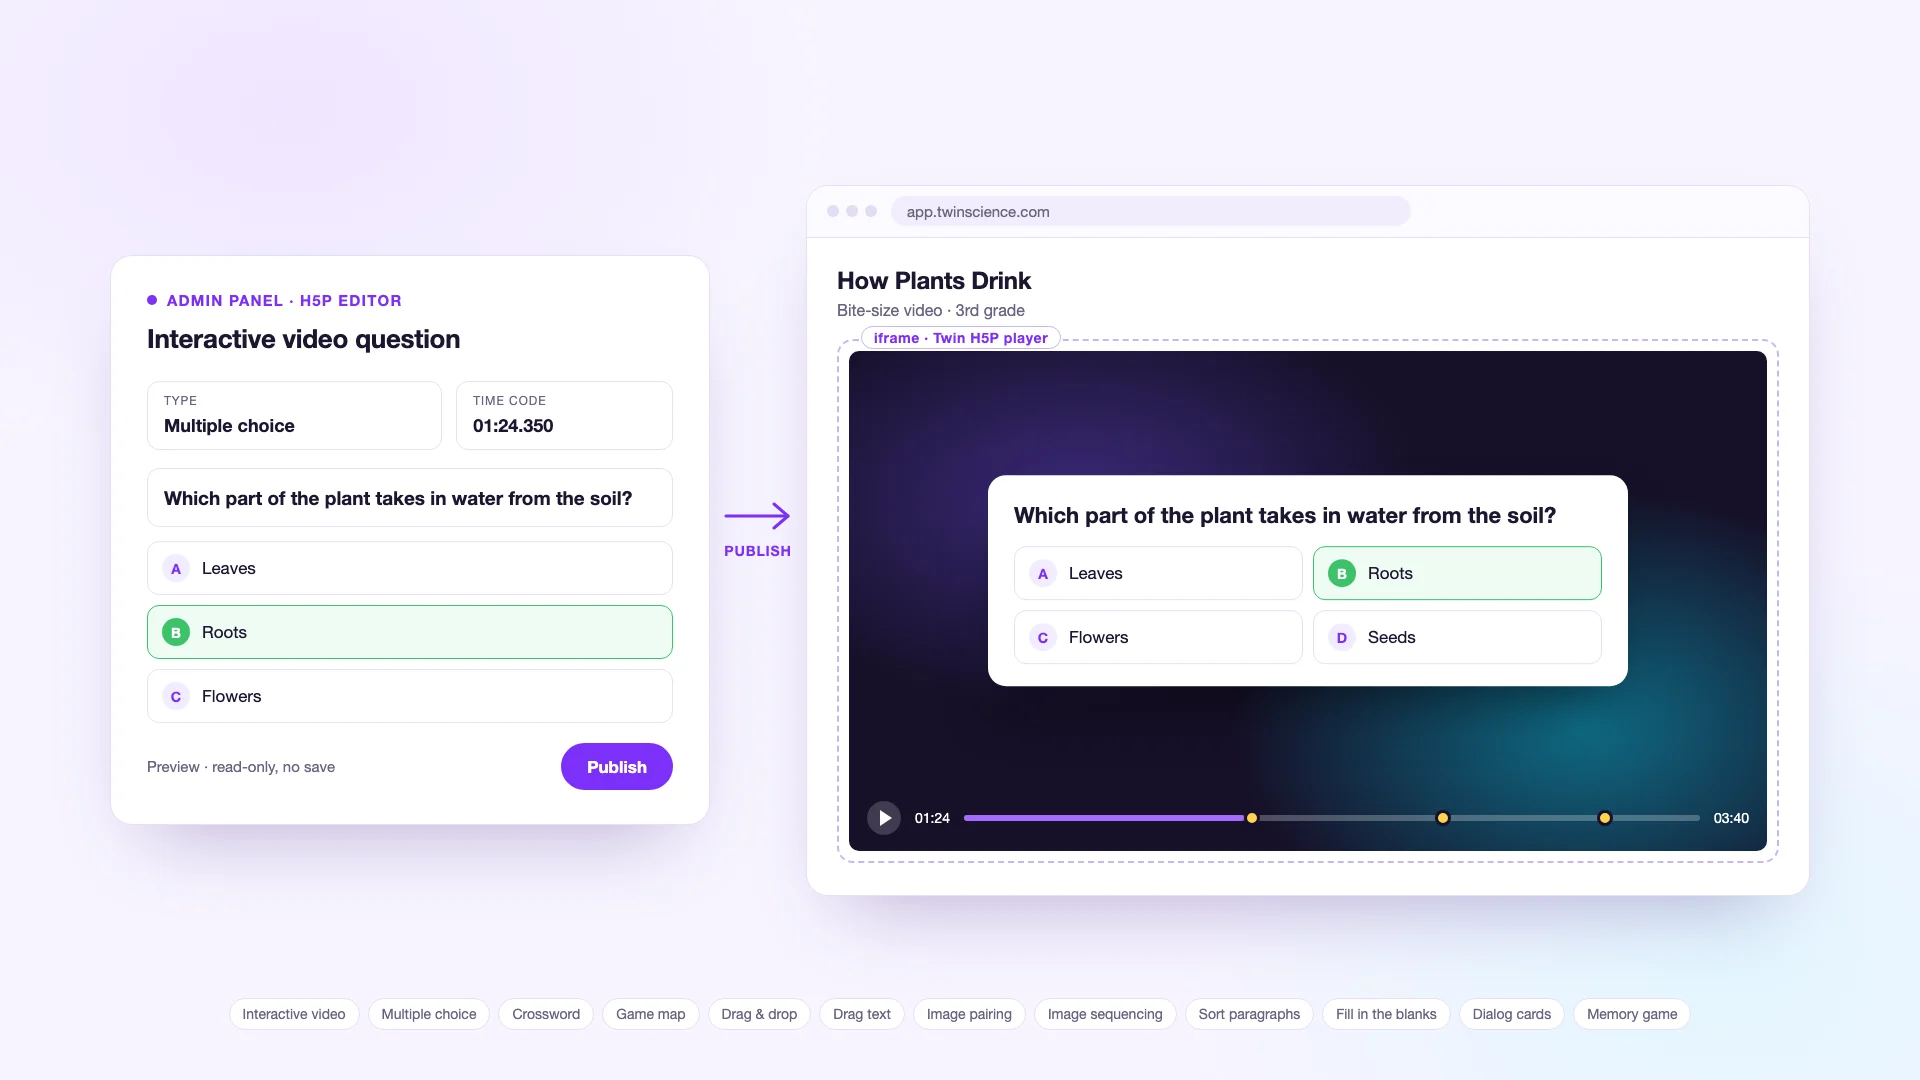Click the green B badge in editor
Image resolution: width=1920 pixels, height=1080 pixels.
(x=176, y=632)
